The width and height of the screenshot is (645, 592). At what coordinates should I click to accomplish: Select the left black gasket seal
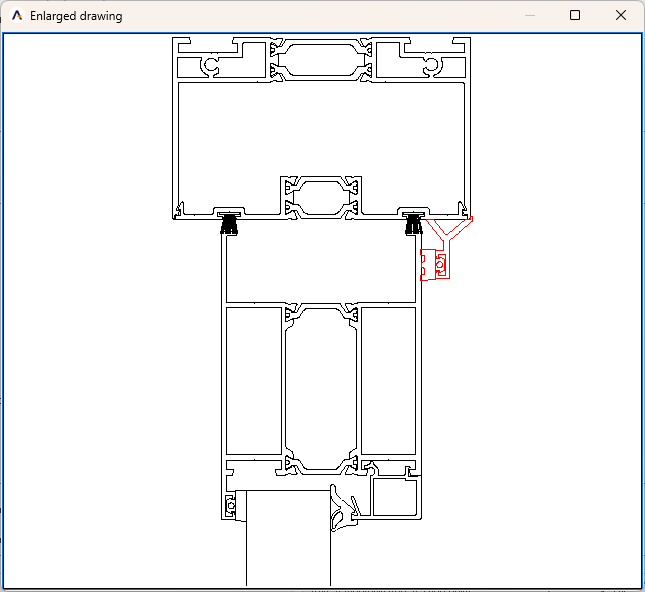229,224
